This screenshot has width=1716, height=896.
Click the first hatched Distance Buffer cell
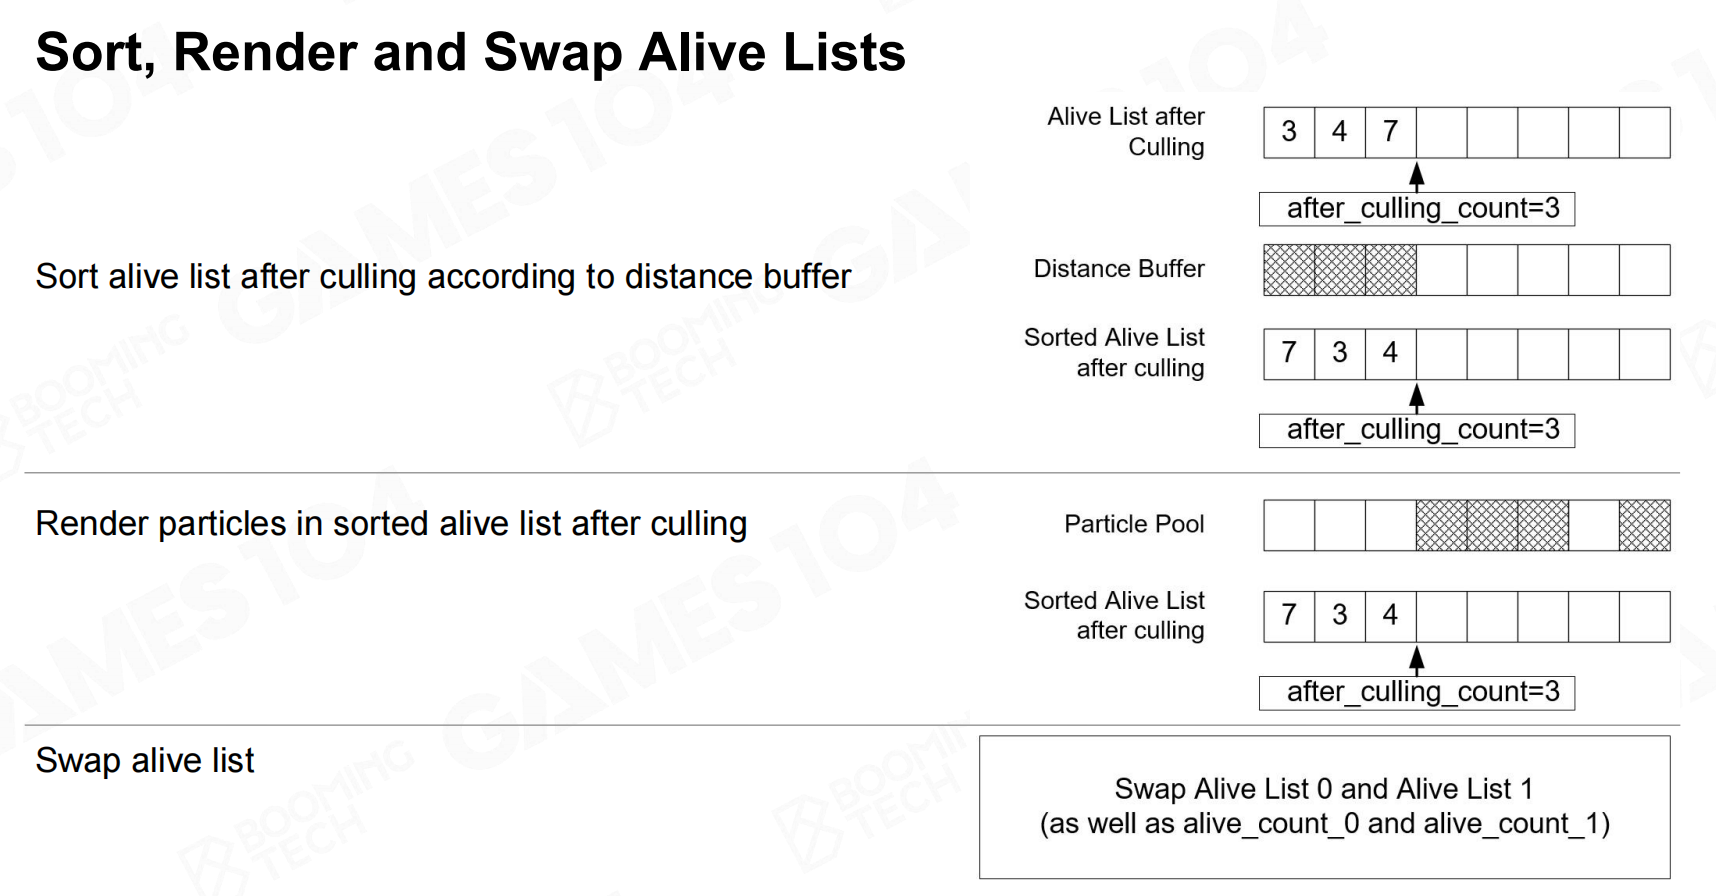pyautogui.click(x=1289, y=270)
